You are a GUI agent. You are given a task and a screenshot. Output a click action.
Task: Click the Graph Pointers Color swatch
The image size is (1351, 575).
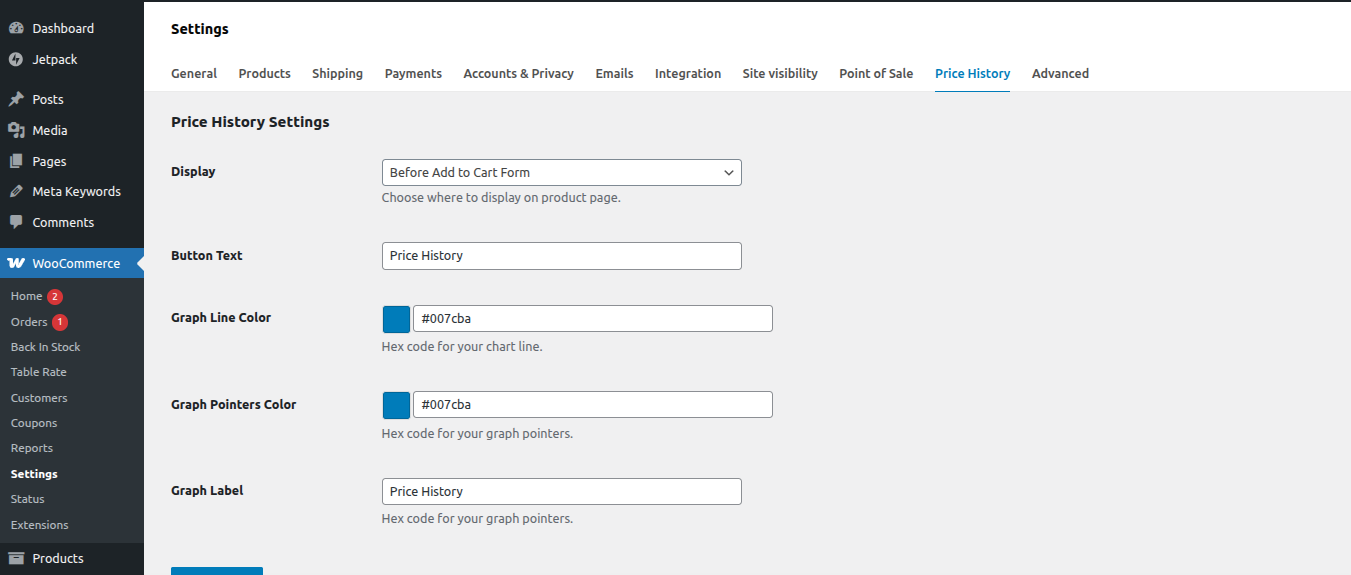(396, 405)
